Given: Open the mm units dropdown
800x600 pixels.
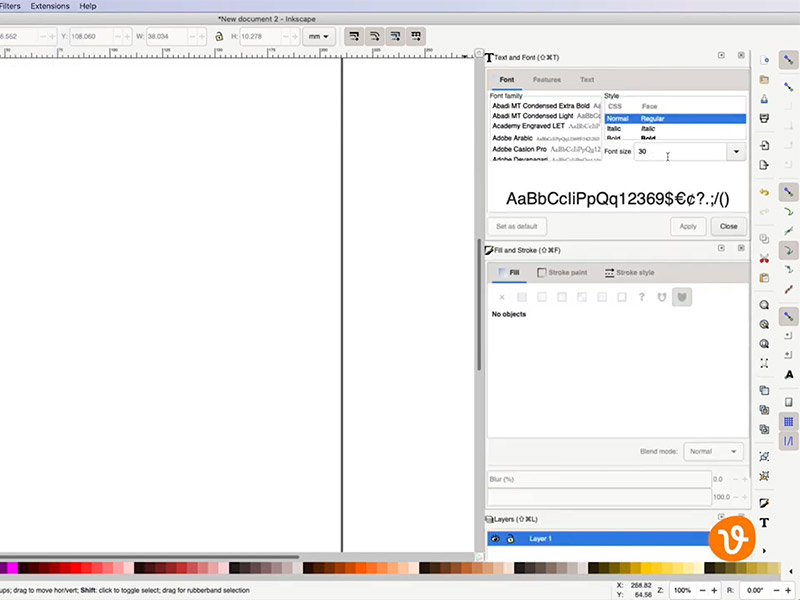Looking at the screenshot, I should click(319, 36).
